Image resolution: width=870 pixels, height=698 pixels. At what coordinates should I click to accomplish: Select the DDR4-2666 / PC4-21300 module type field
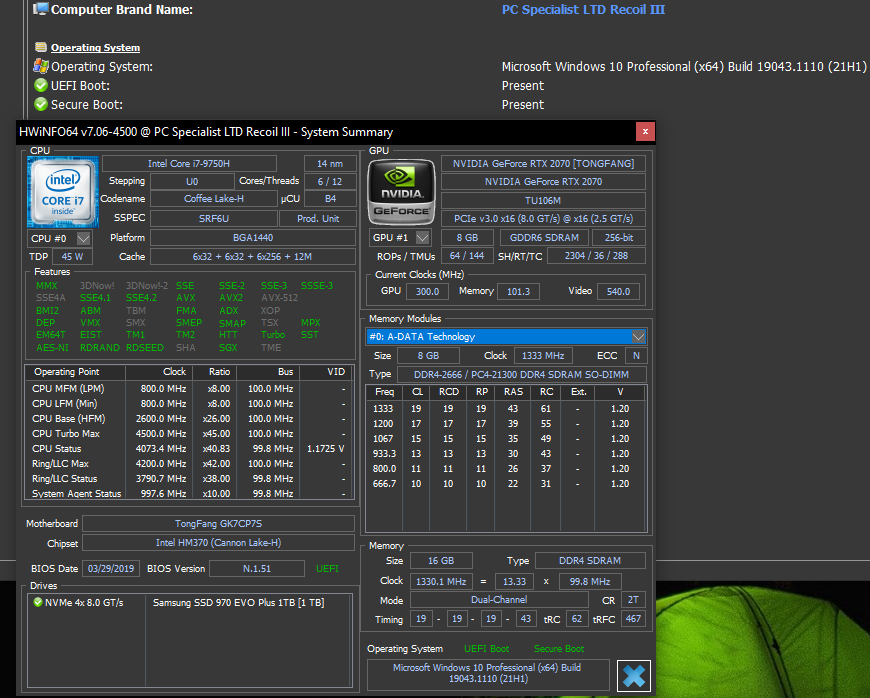(522, 375)
